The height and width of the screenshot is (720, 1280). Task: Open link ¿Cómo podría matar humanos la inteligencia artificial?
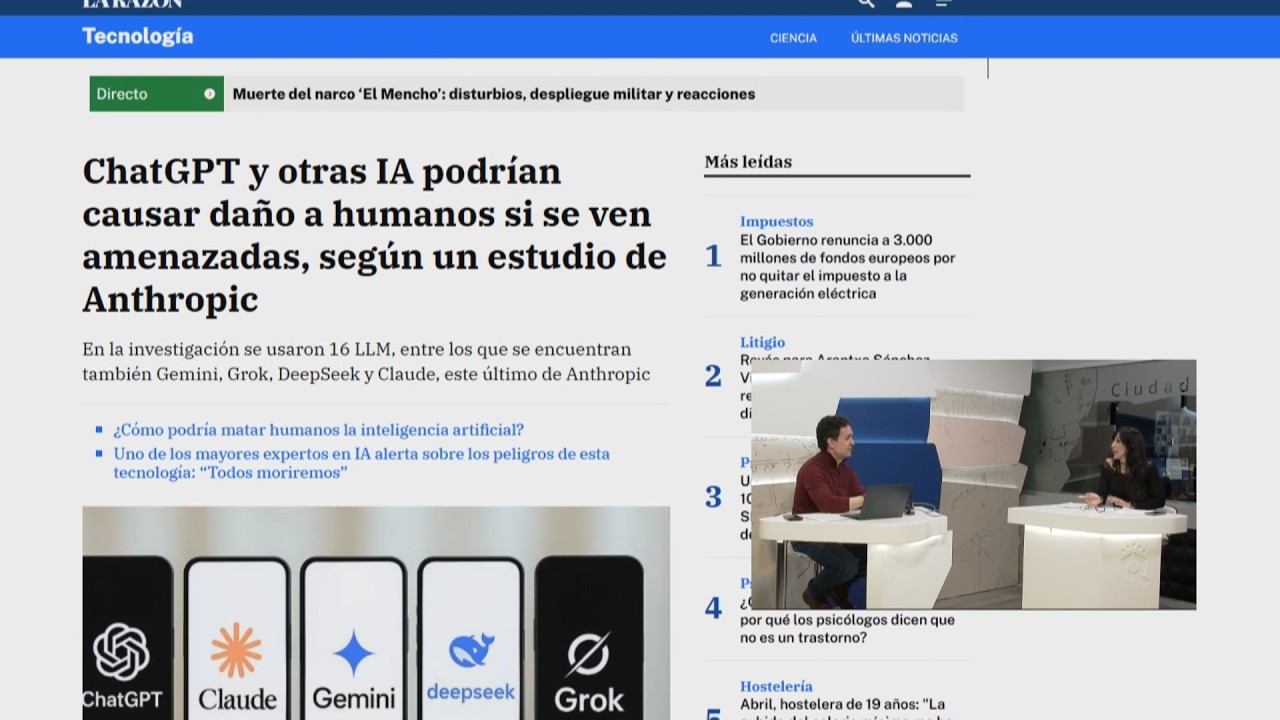pos(318,430)
